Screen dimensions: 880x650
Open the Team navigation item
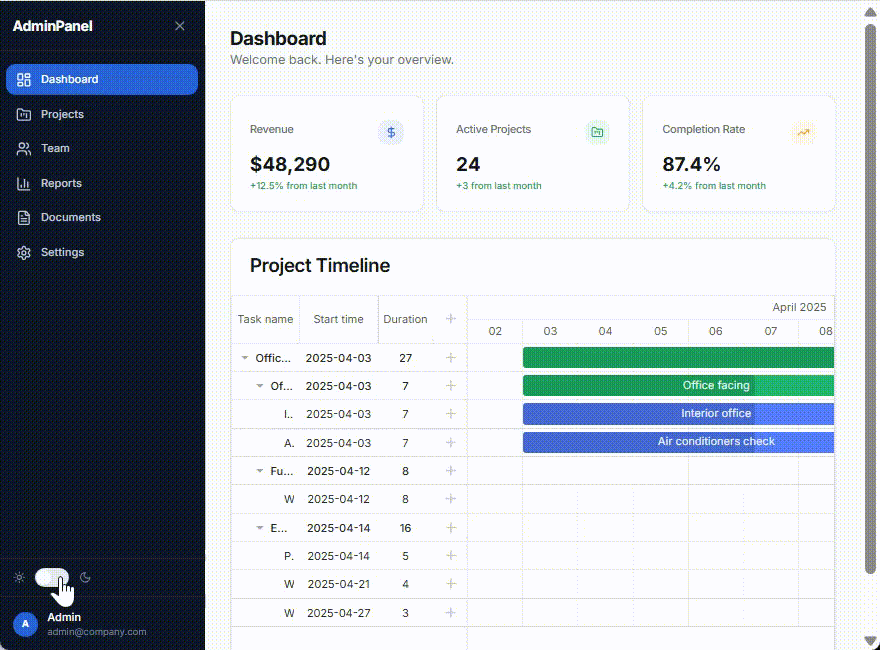click(x=55, y=148)
